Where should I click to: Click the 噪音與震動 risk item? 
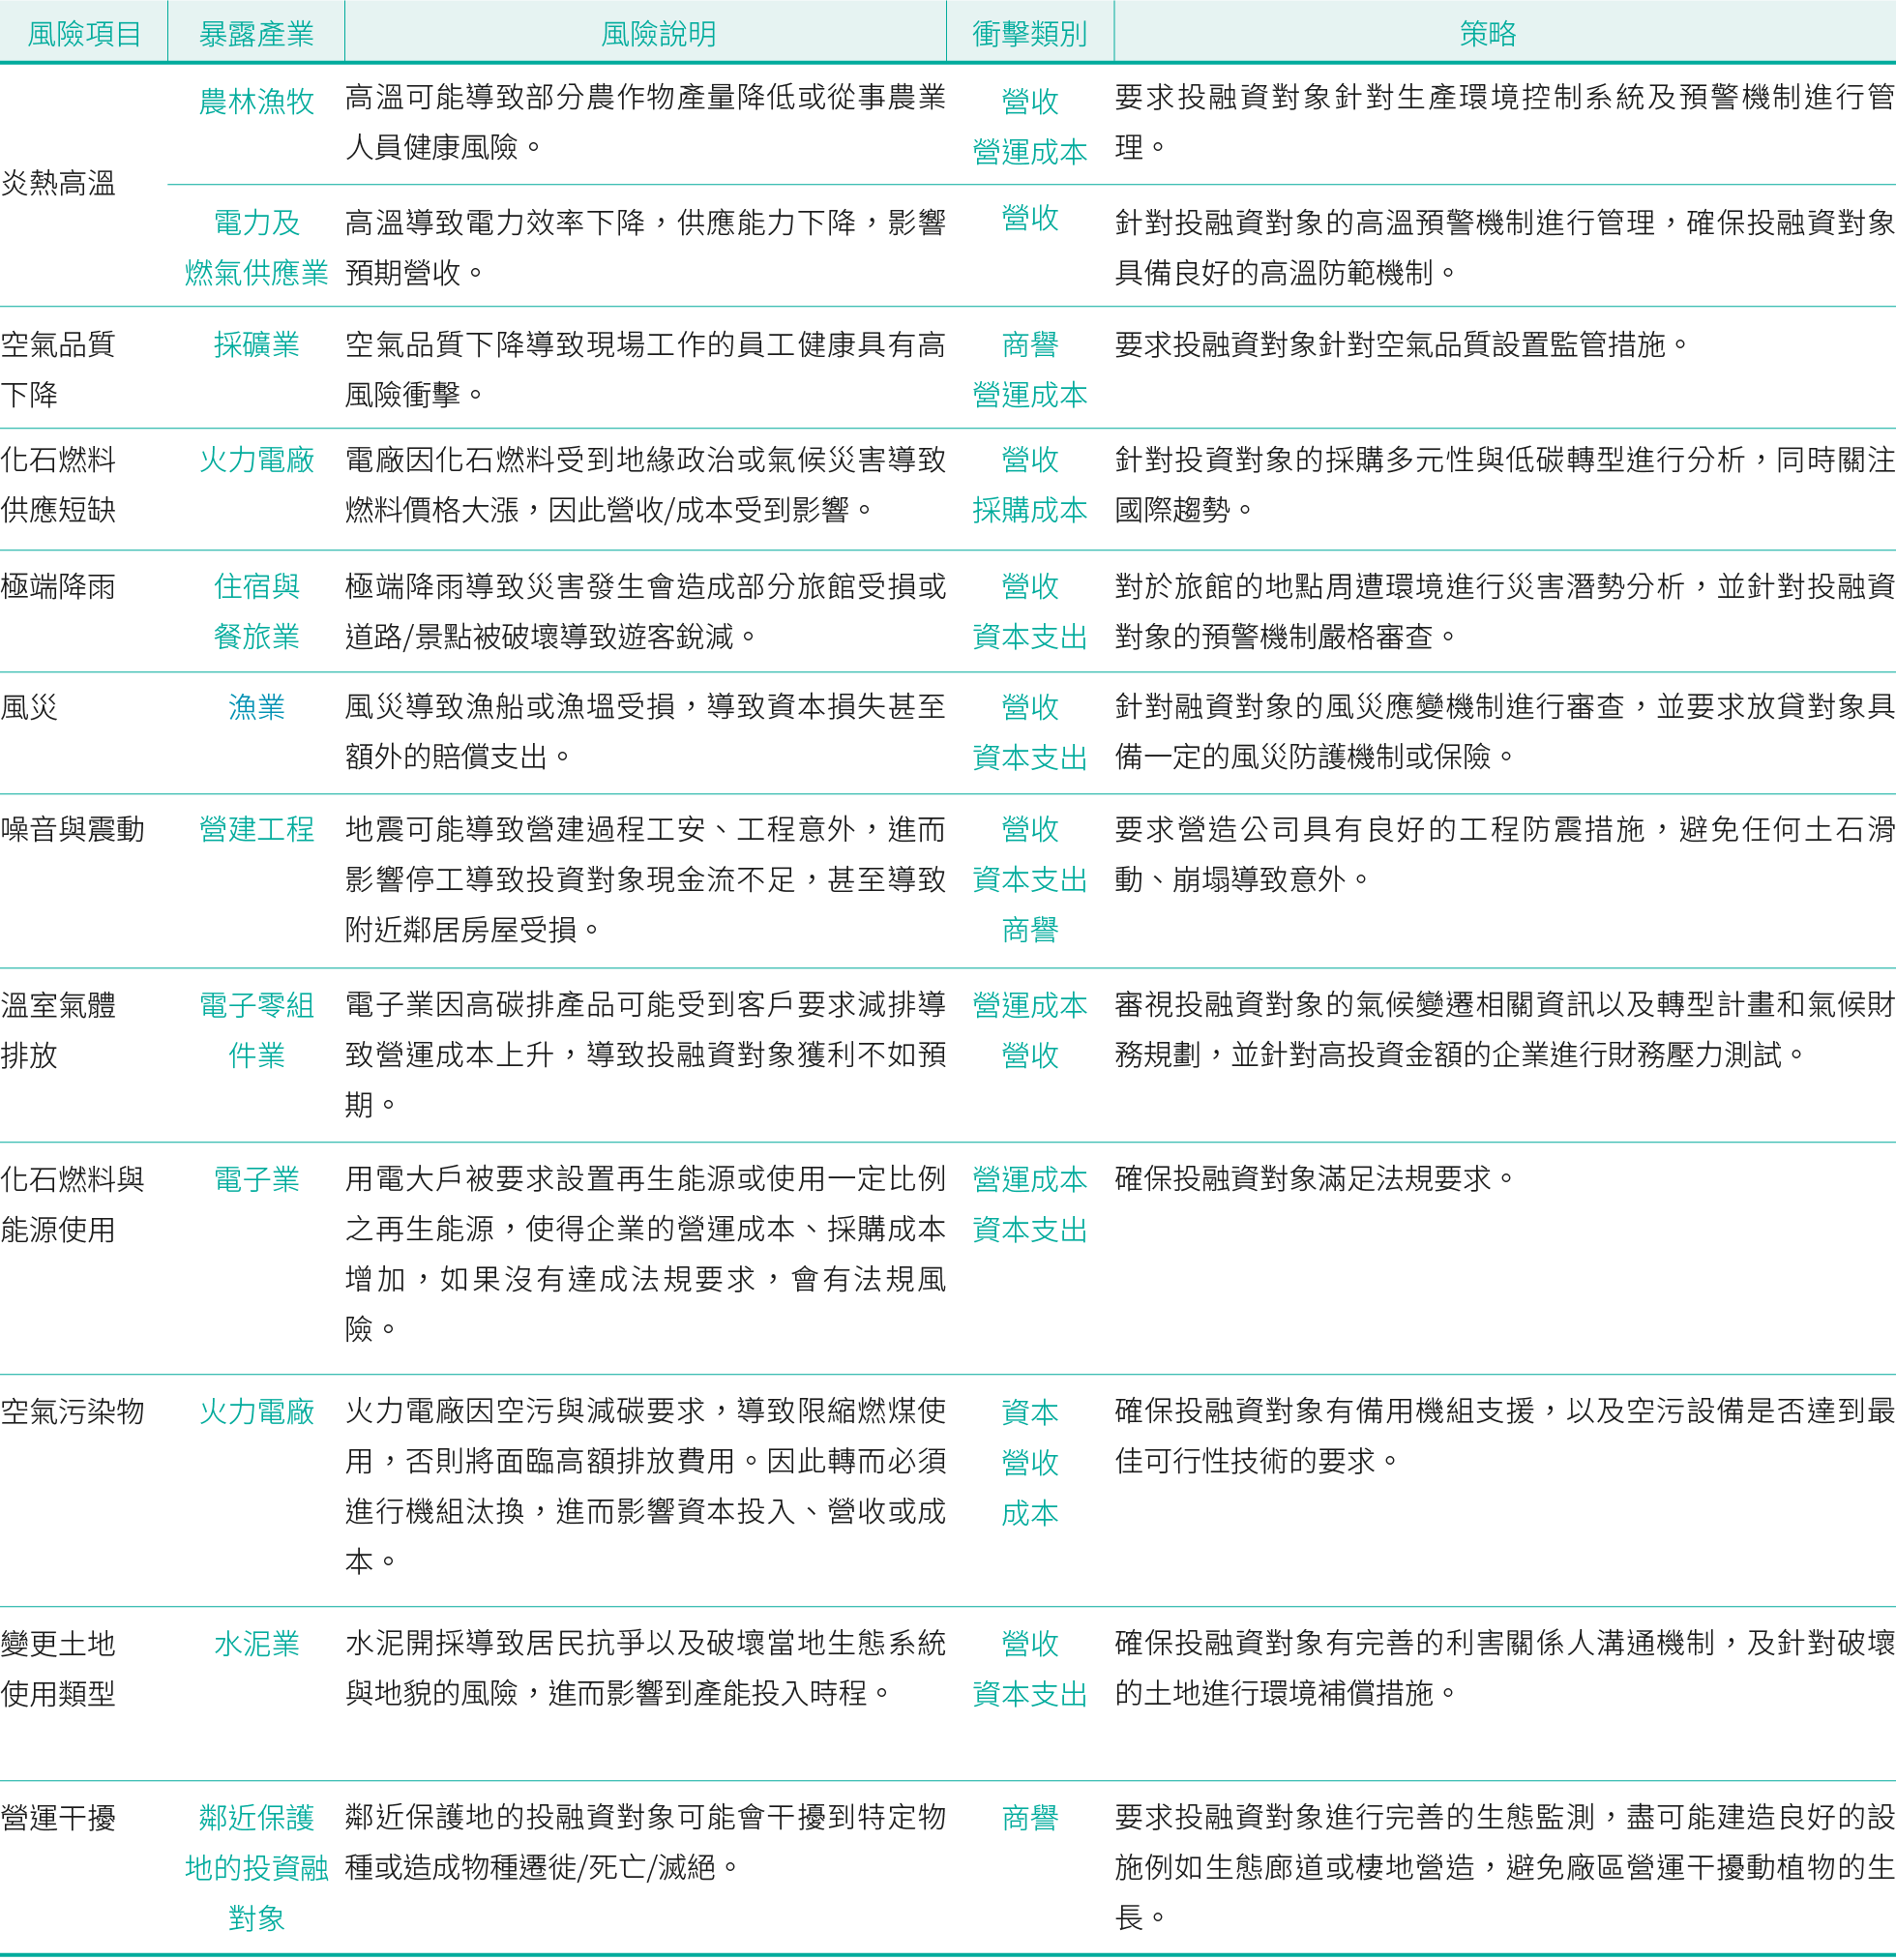coord(72,829)
